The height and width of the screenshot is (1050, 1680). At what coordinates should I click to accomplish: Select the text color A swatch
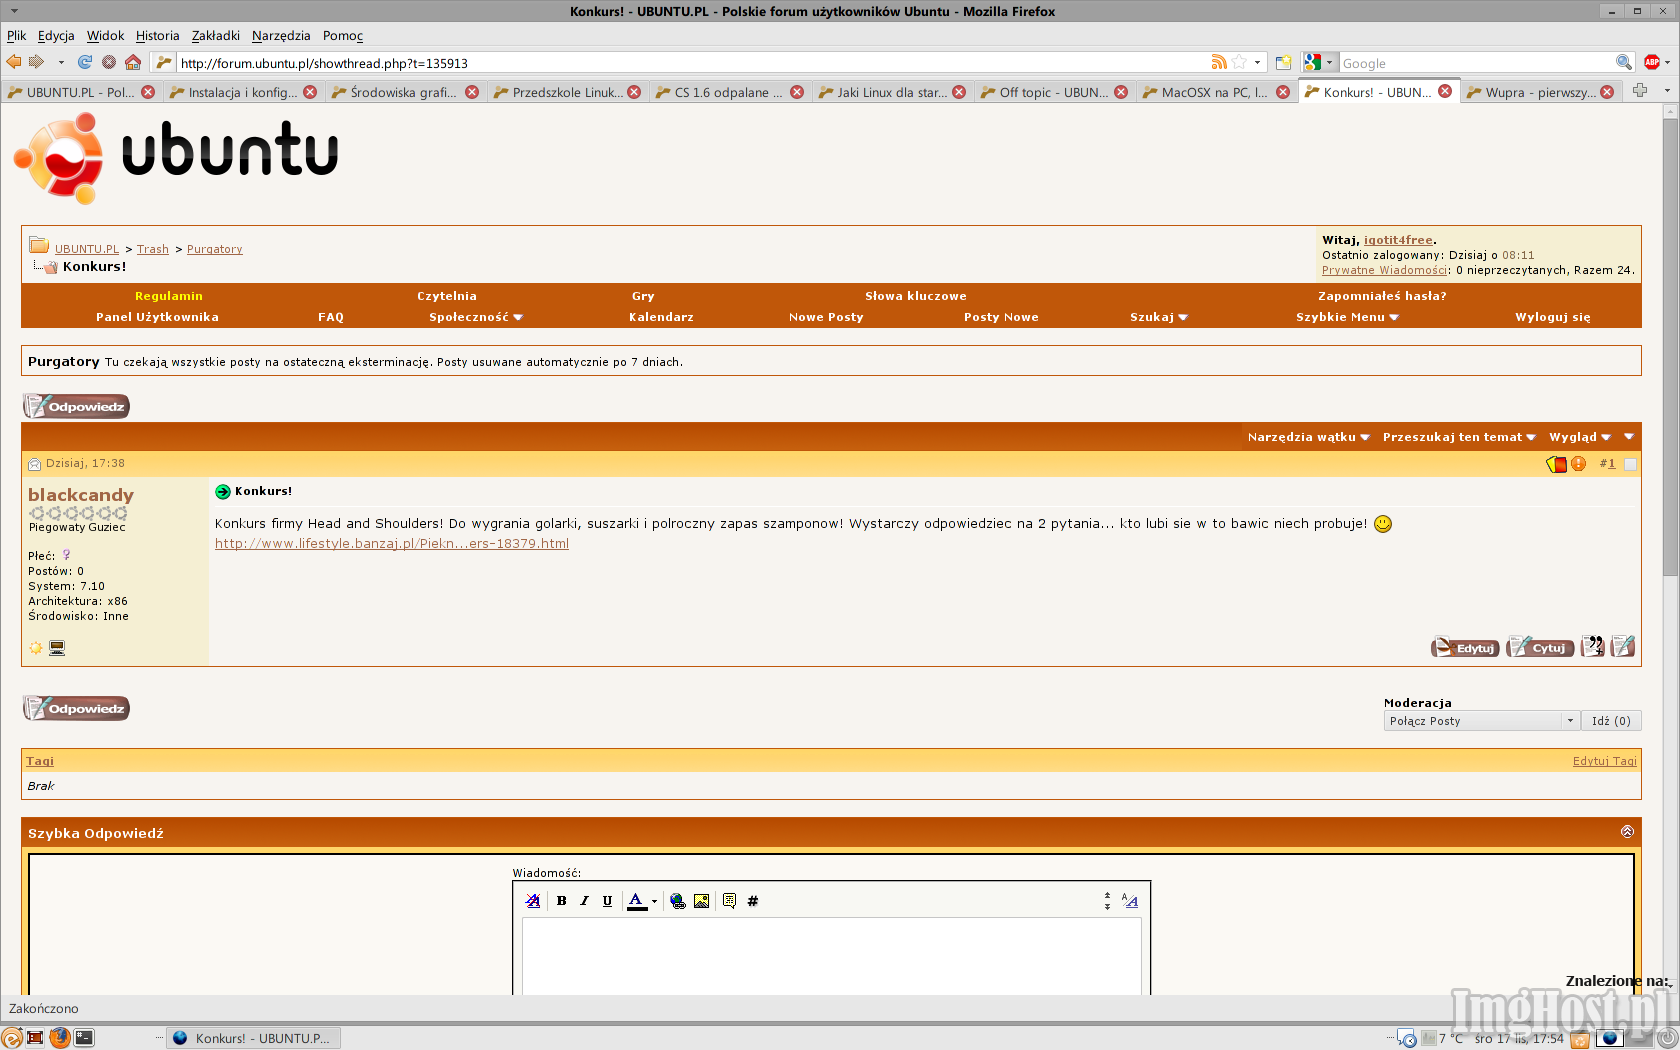coord(637,901)
